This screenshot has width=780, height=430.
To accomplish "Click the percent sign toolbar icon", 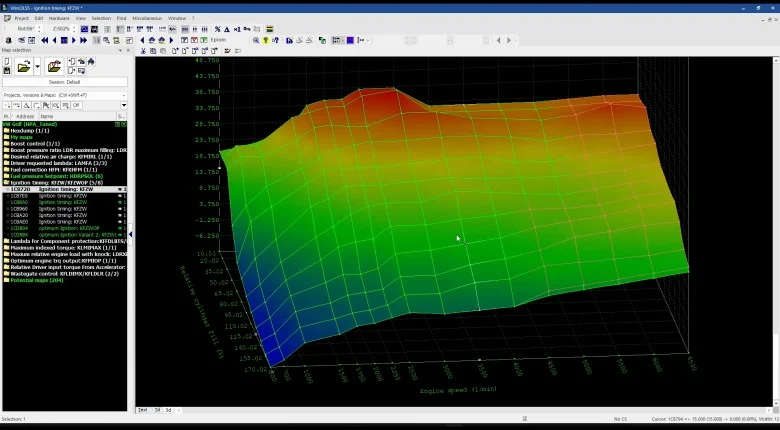I will (217, 29).
